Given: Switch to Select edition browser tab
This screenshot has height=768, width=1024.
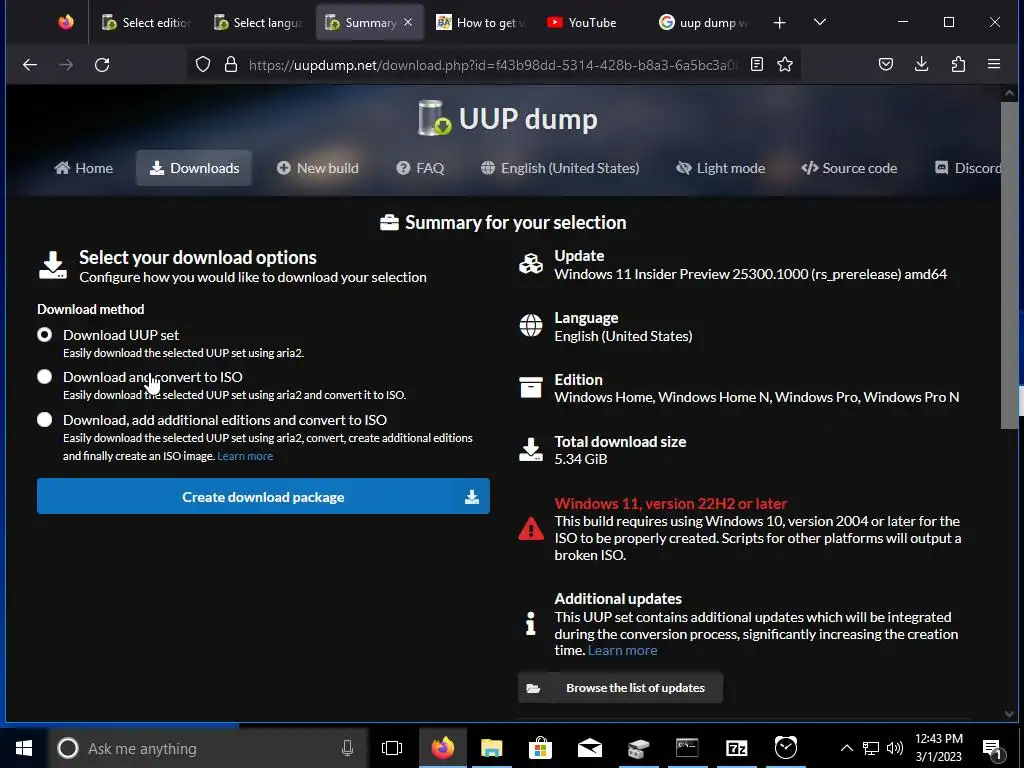Looking at the screenshot, I should click(x=147, y=23).
